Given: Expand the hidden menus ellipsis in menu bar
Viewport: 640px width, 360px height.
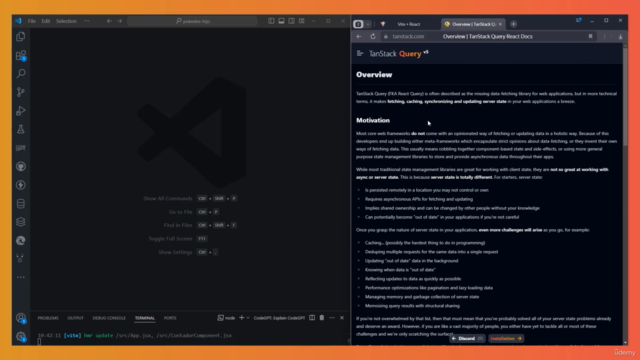Looking at the screenshot, I should 87,21.
